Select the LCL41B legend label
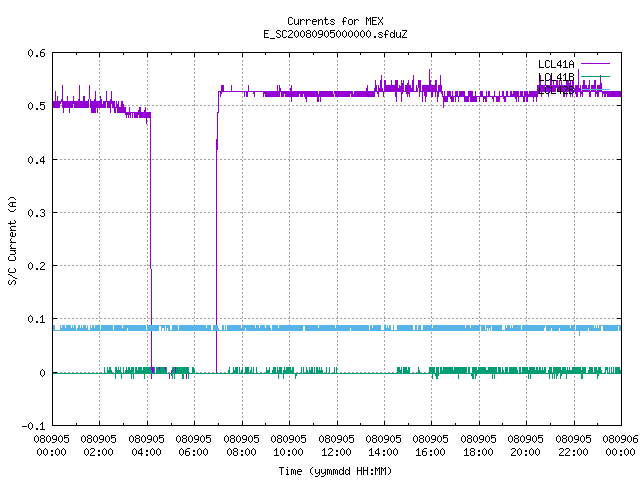640x480 pixels. (556, 77)
